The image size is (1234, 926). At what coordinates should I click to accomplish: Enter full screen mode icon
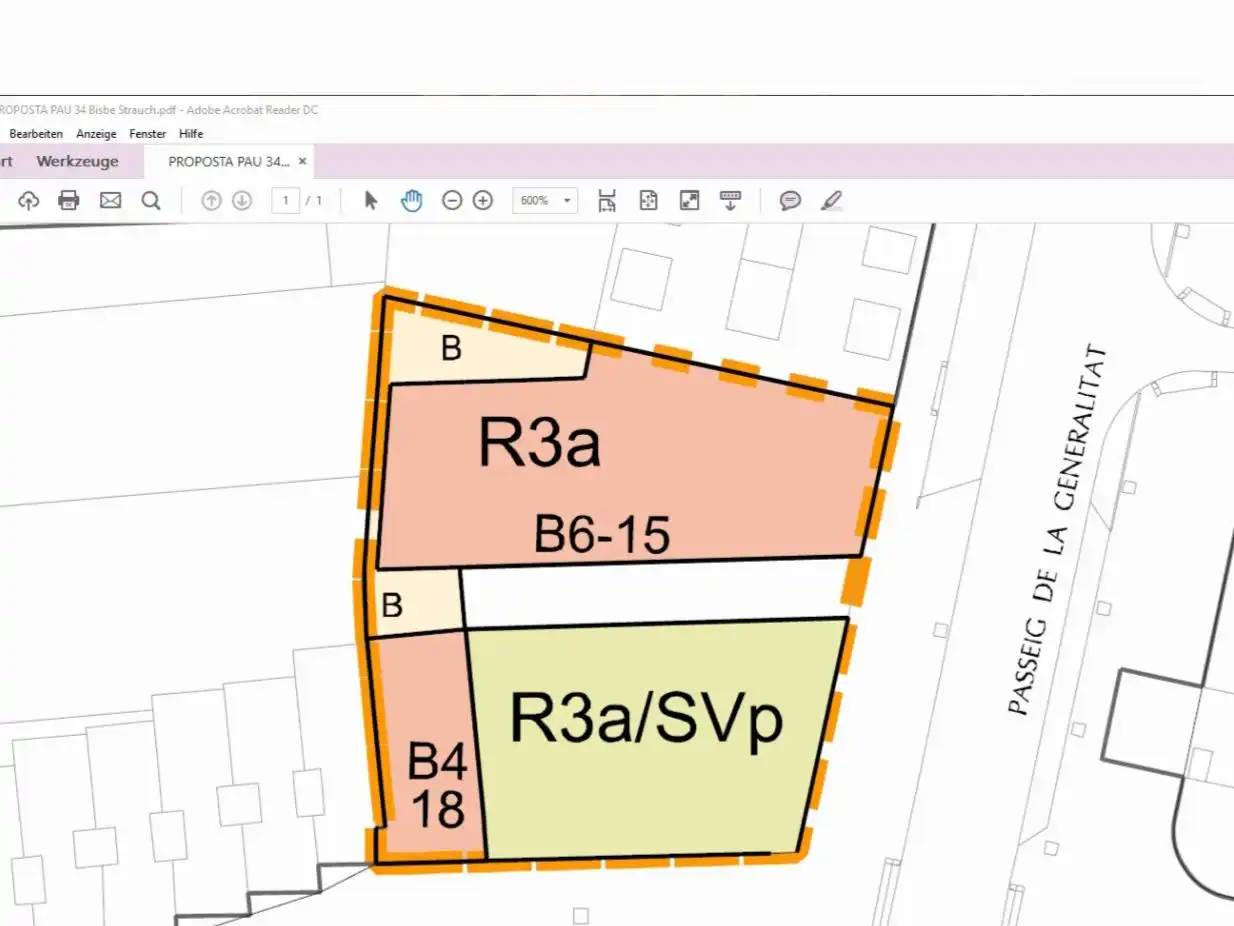689,201
